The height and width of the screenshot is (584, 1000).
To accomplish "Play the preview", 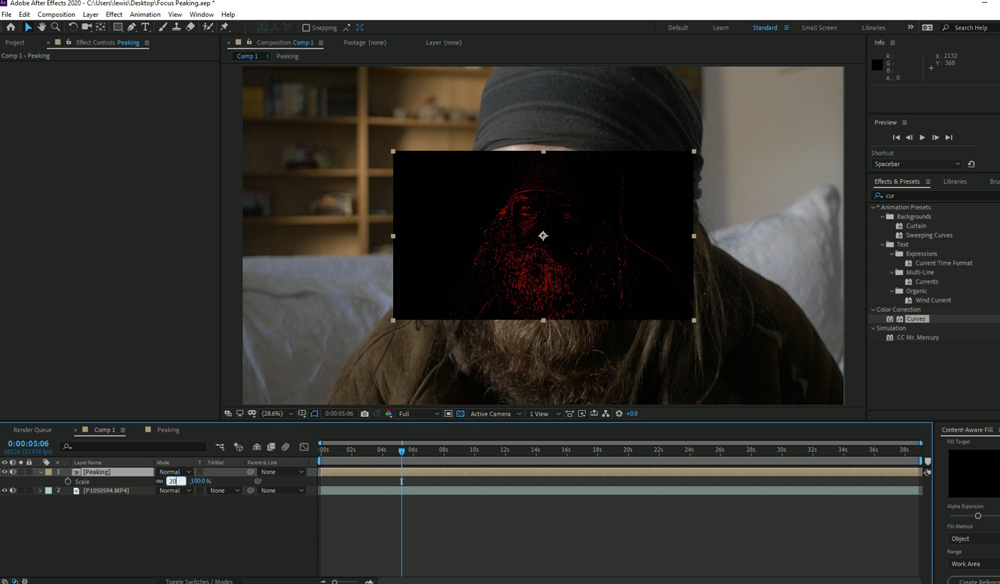I will click(x=922, y=138).
